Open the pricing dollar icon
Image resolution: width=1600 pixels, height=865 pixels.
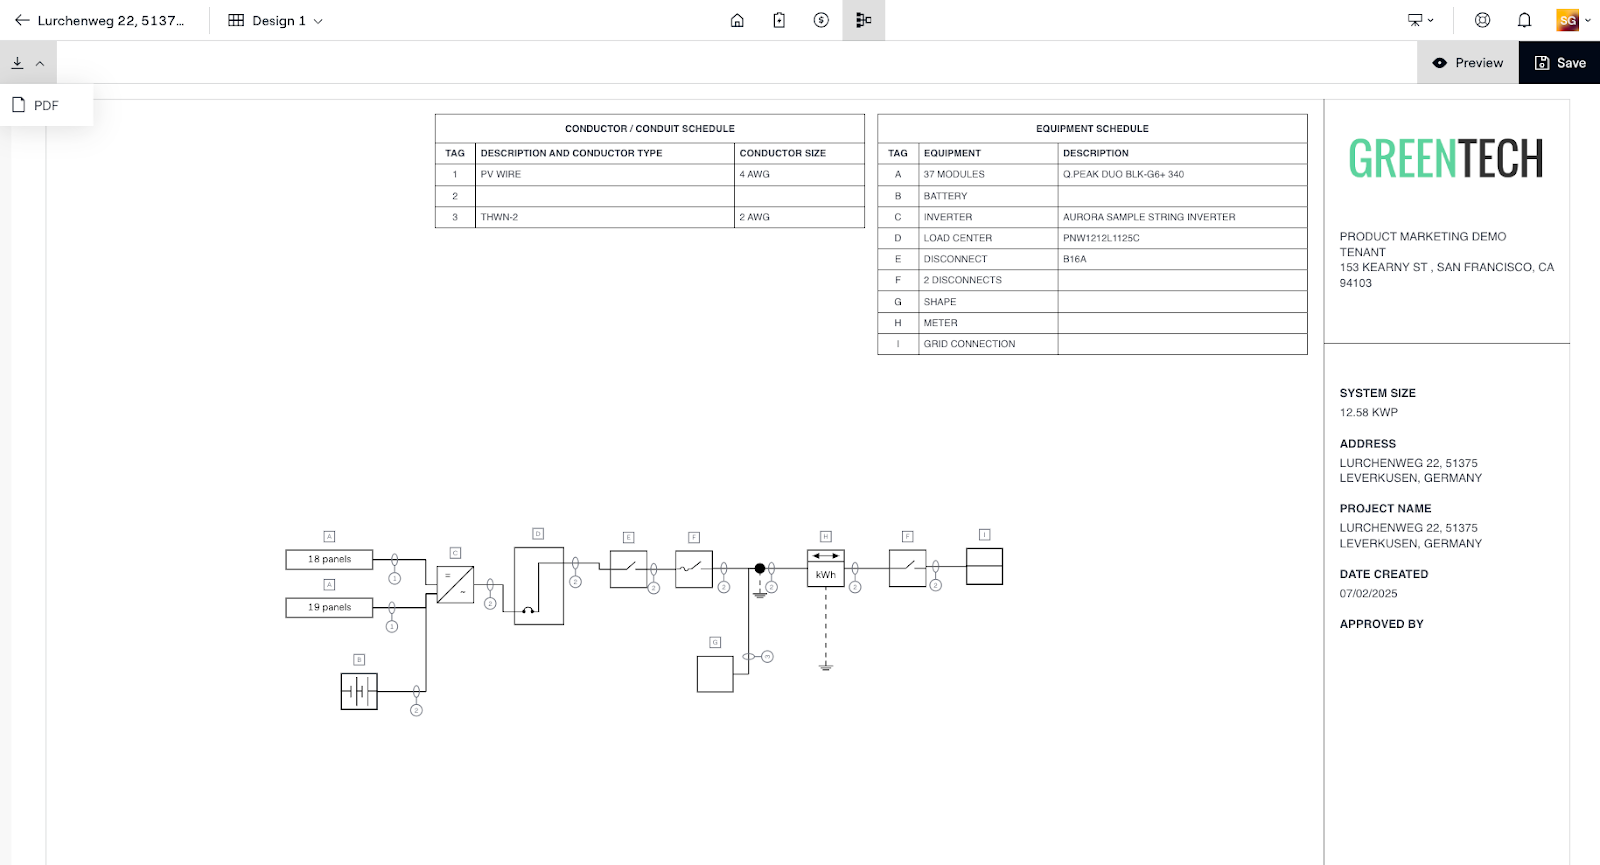821,20
